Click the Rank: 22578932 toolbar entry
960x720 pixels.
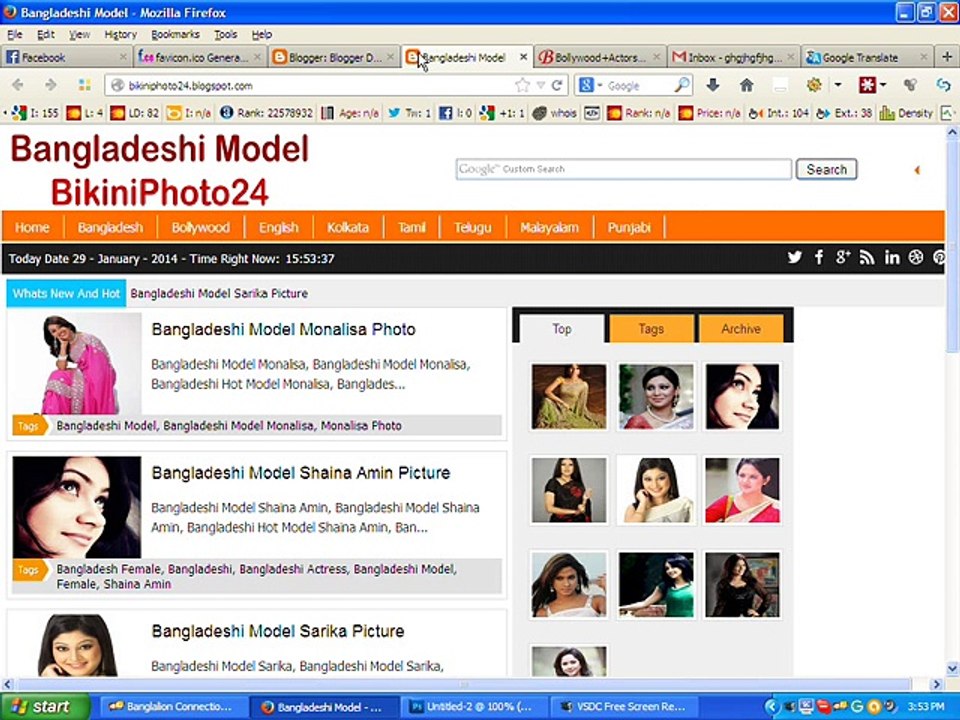(266, 113)
